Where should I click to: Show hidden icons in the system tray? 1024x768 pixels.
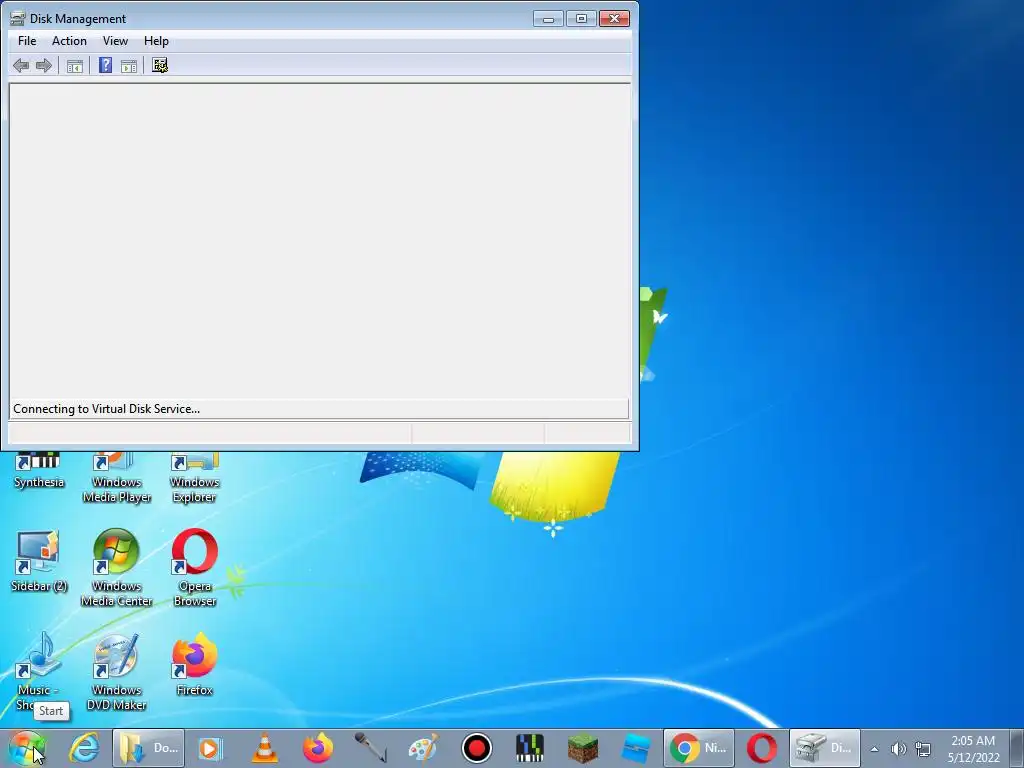(874, 749)
